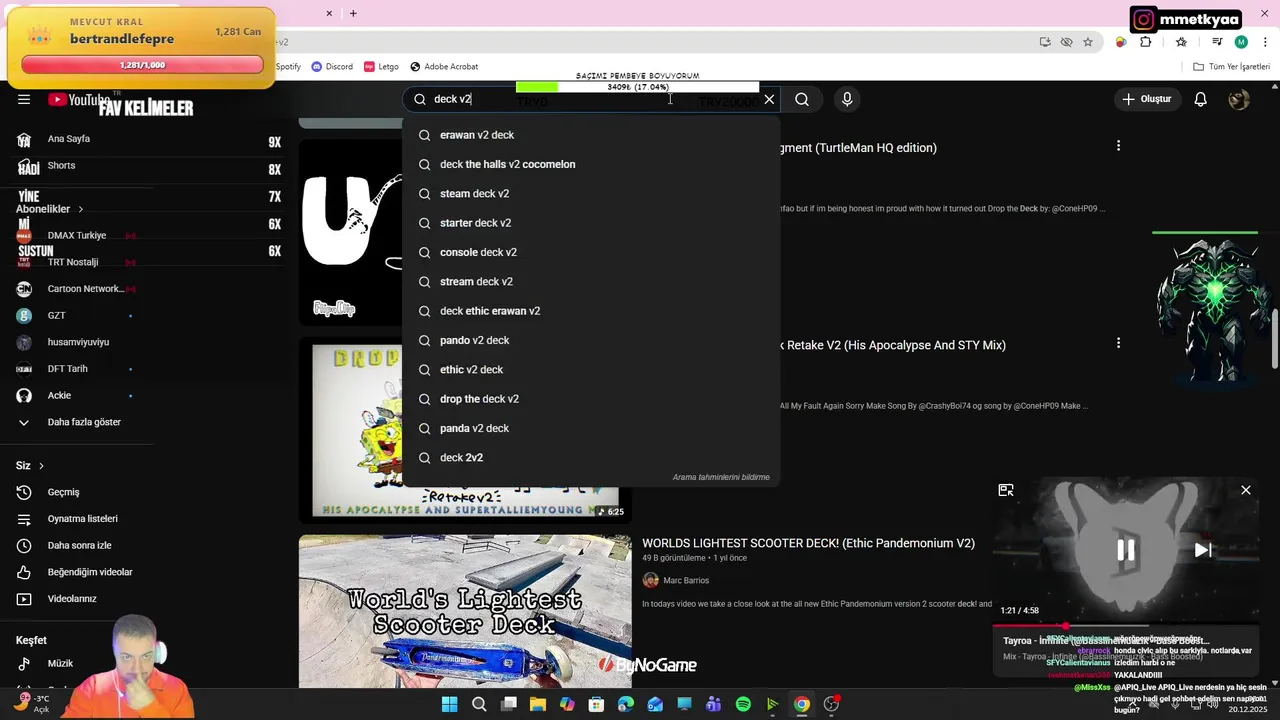Toggle the YouTube hamburger guide menu
The width and height of the screenshot is (1280, 720).
point(24,99)
